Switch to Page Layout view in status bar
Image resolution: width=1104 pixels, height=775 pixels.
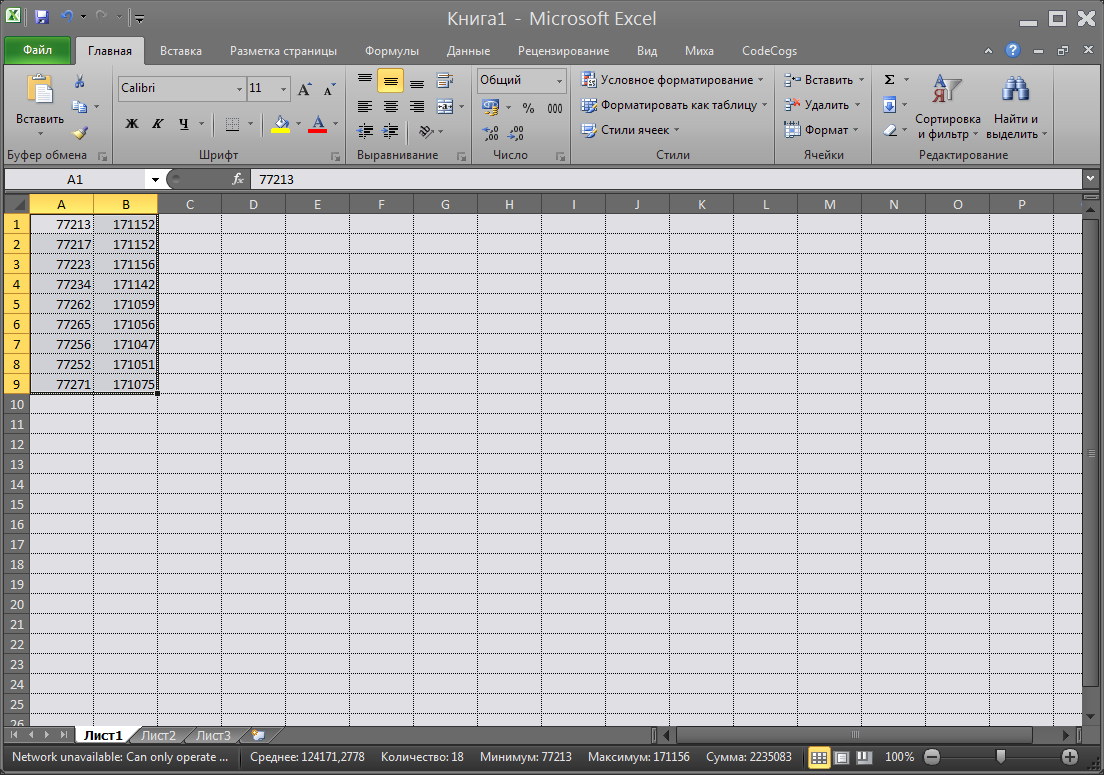pos(842,757)
